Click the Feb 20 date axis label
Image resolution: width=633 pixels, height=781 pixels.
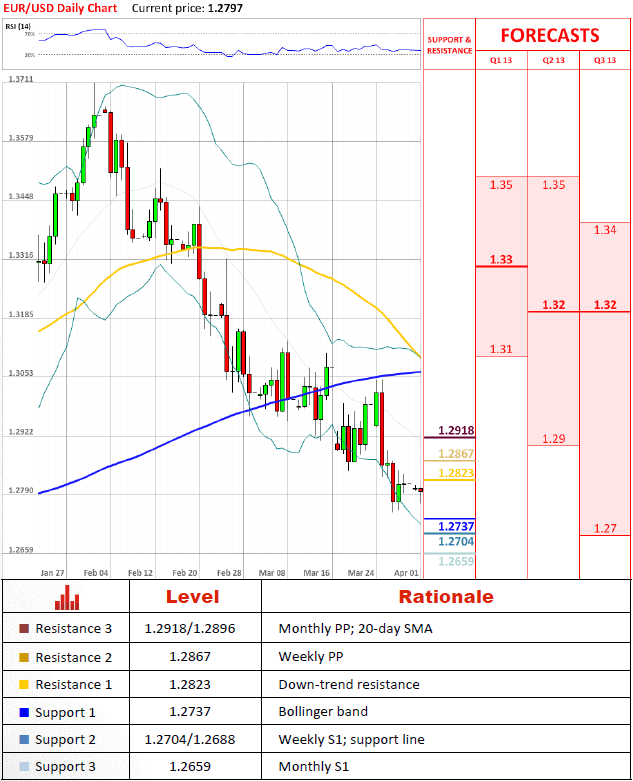coord(185,573)
